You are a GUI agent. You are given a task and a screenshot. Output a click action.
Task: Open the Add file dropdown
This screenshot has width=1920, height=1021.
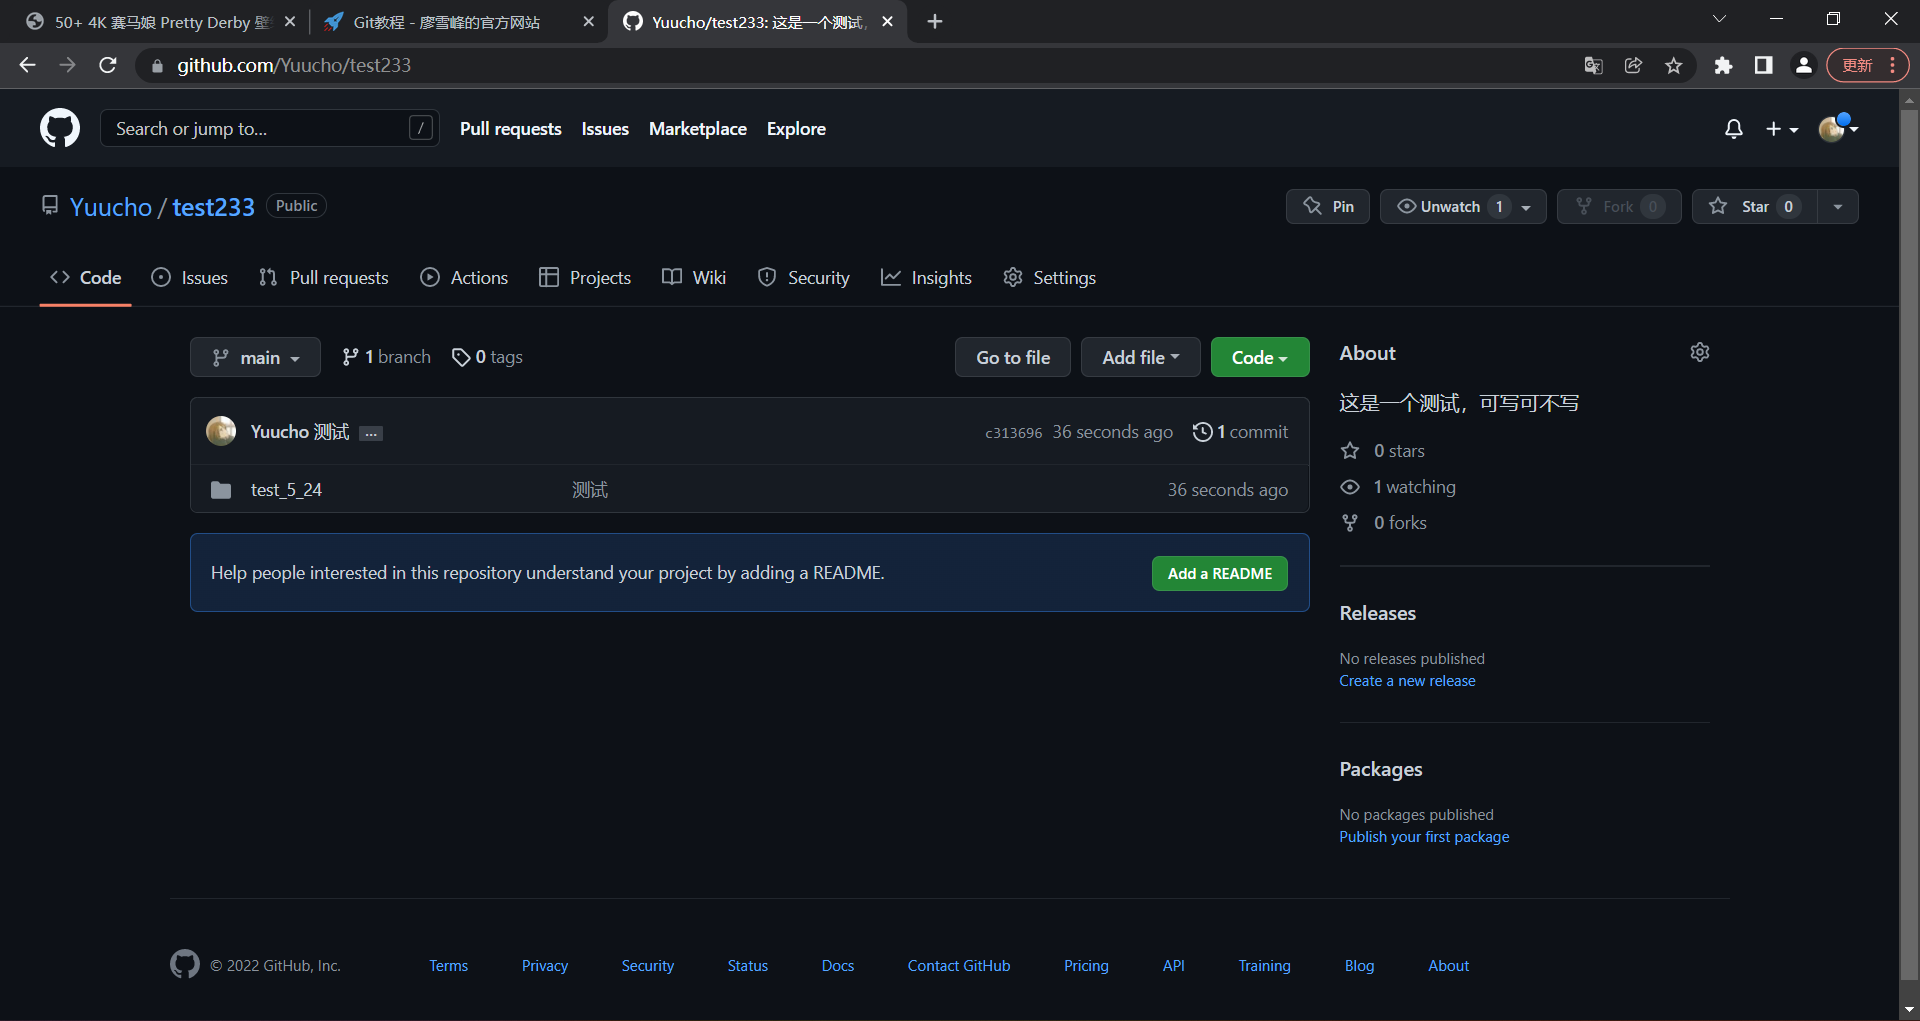tap(1140, 357)
